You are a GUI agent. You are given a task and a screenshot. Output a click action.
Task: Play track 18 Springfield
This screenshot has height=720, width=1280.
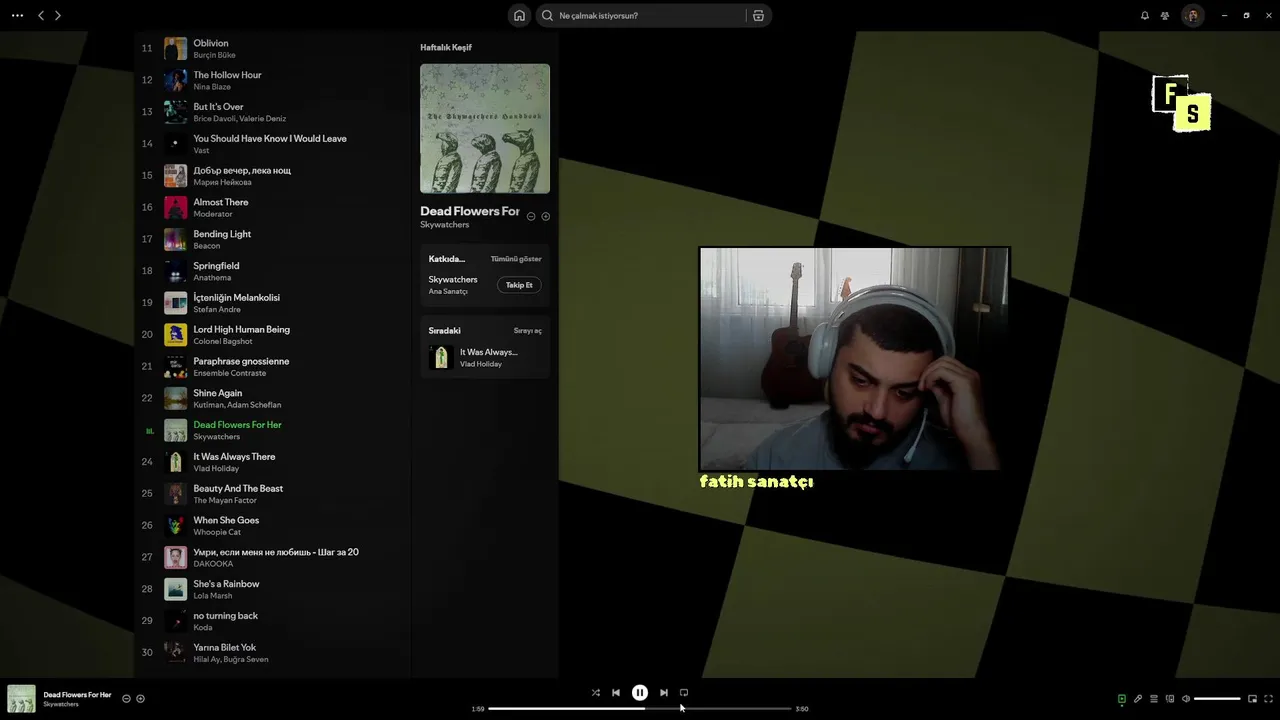(x=270, y=271)
